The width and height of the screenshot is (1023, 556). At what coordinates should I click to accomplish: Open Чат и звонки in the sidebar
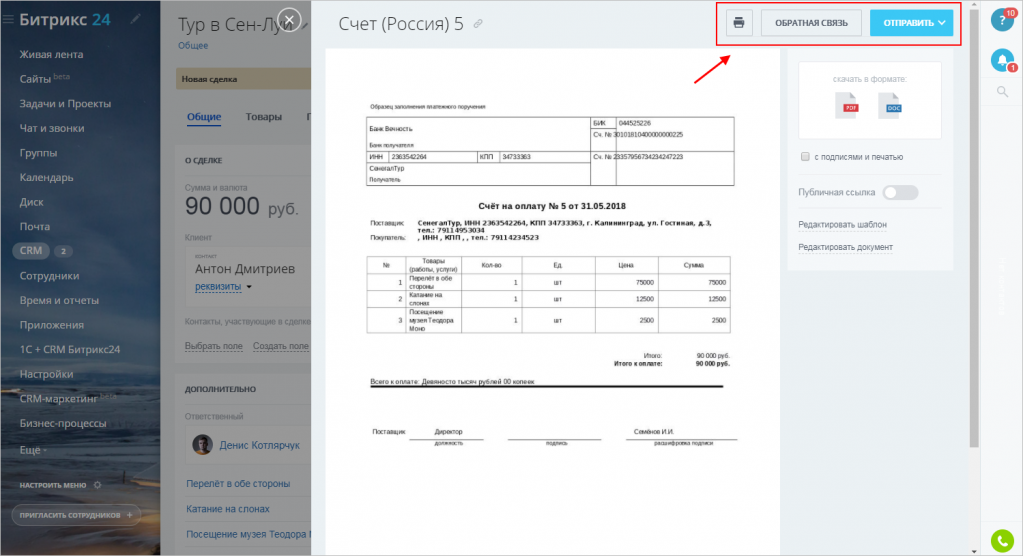[x=52, y=129]
